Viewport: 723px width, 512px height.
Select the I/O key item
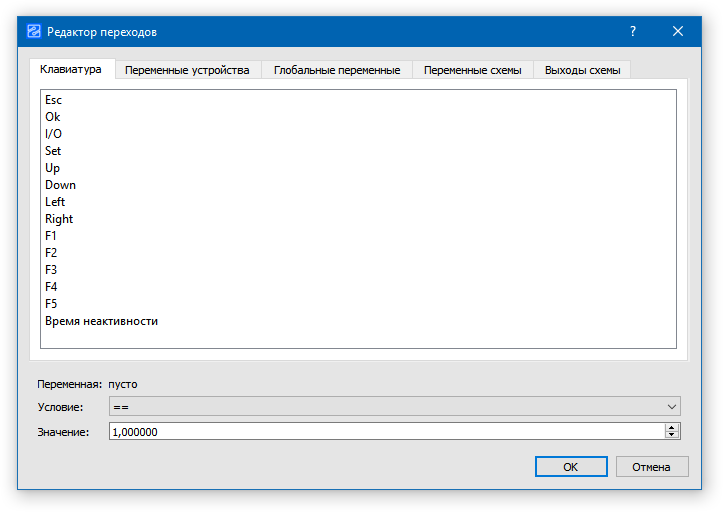pos(54,134)
